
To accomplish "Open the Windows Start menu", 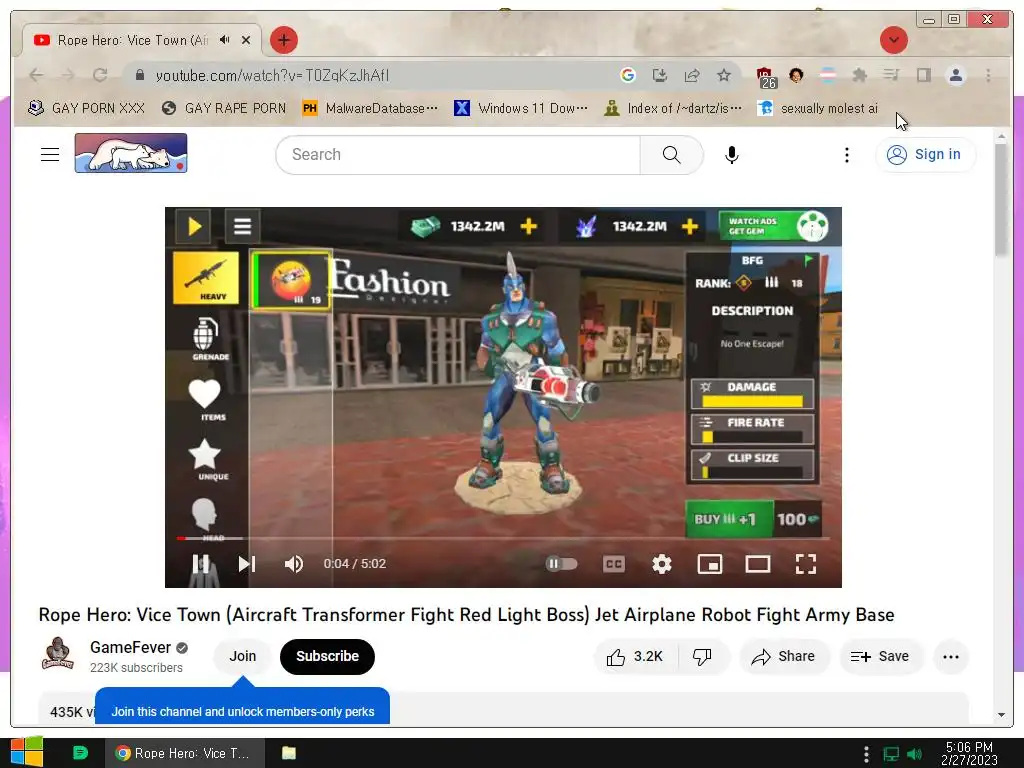I will coord(27,753).
